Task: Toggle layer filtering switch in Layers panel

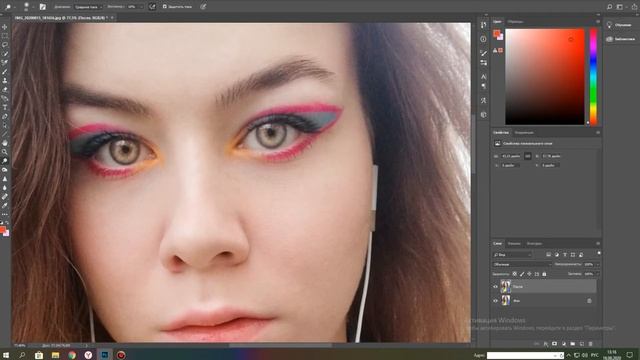Action: pyautogui.click(x=599, y=253)
